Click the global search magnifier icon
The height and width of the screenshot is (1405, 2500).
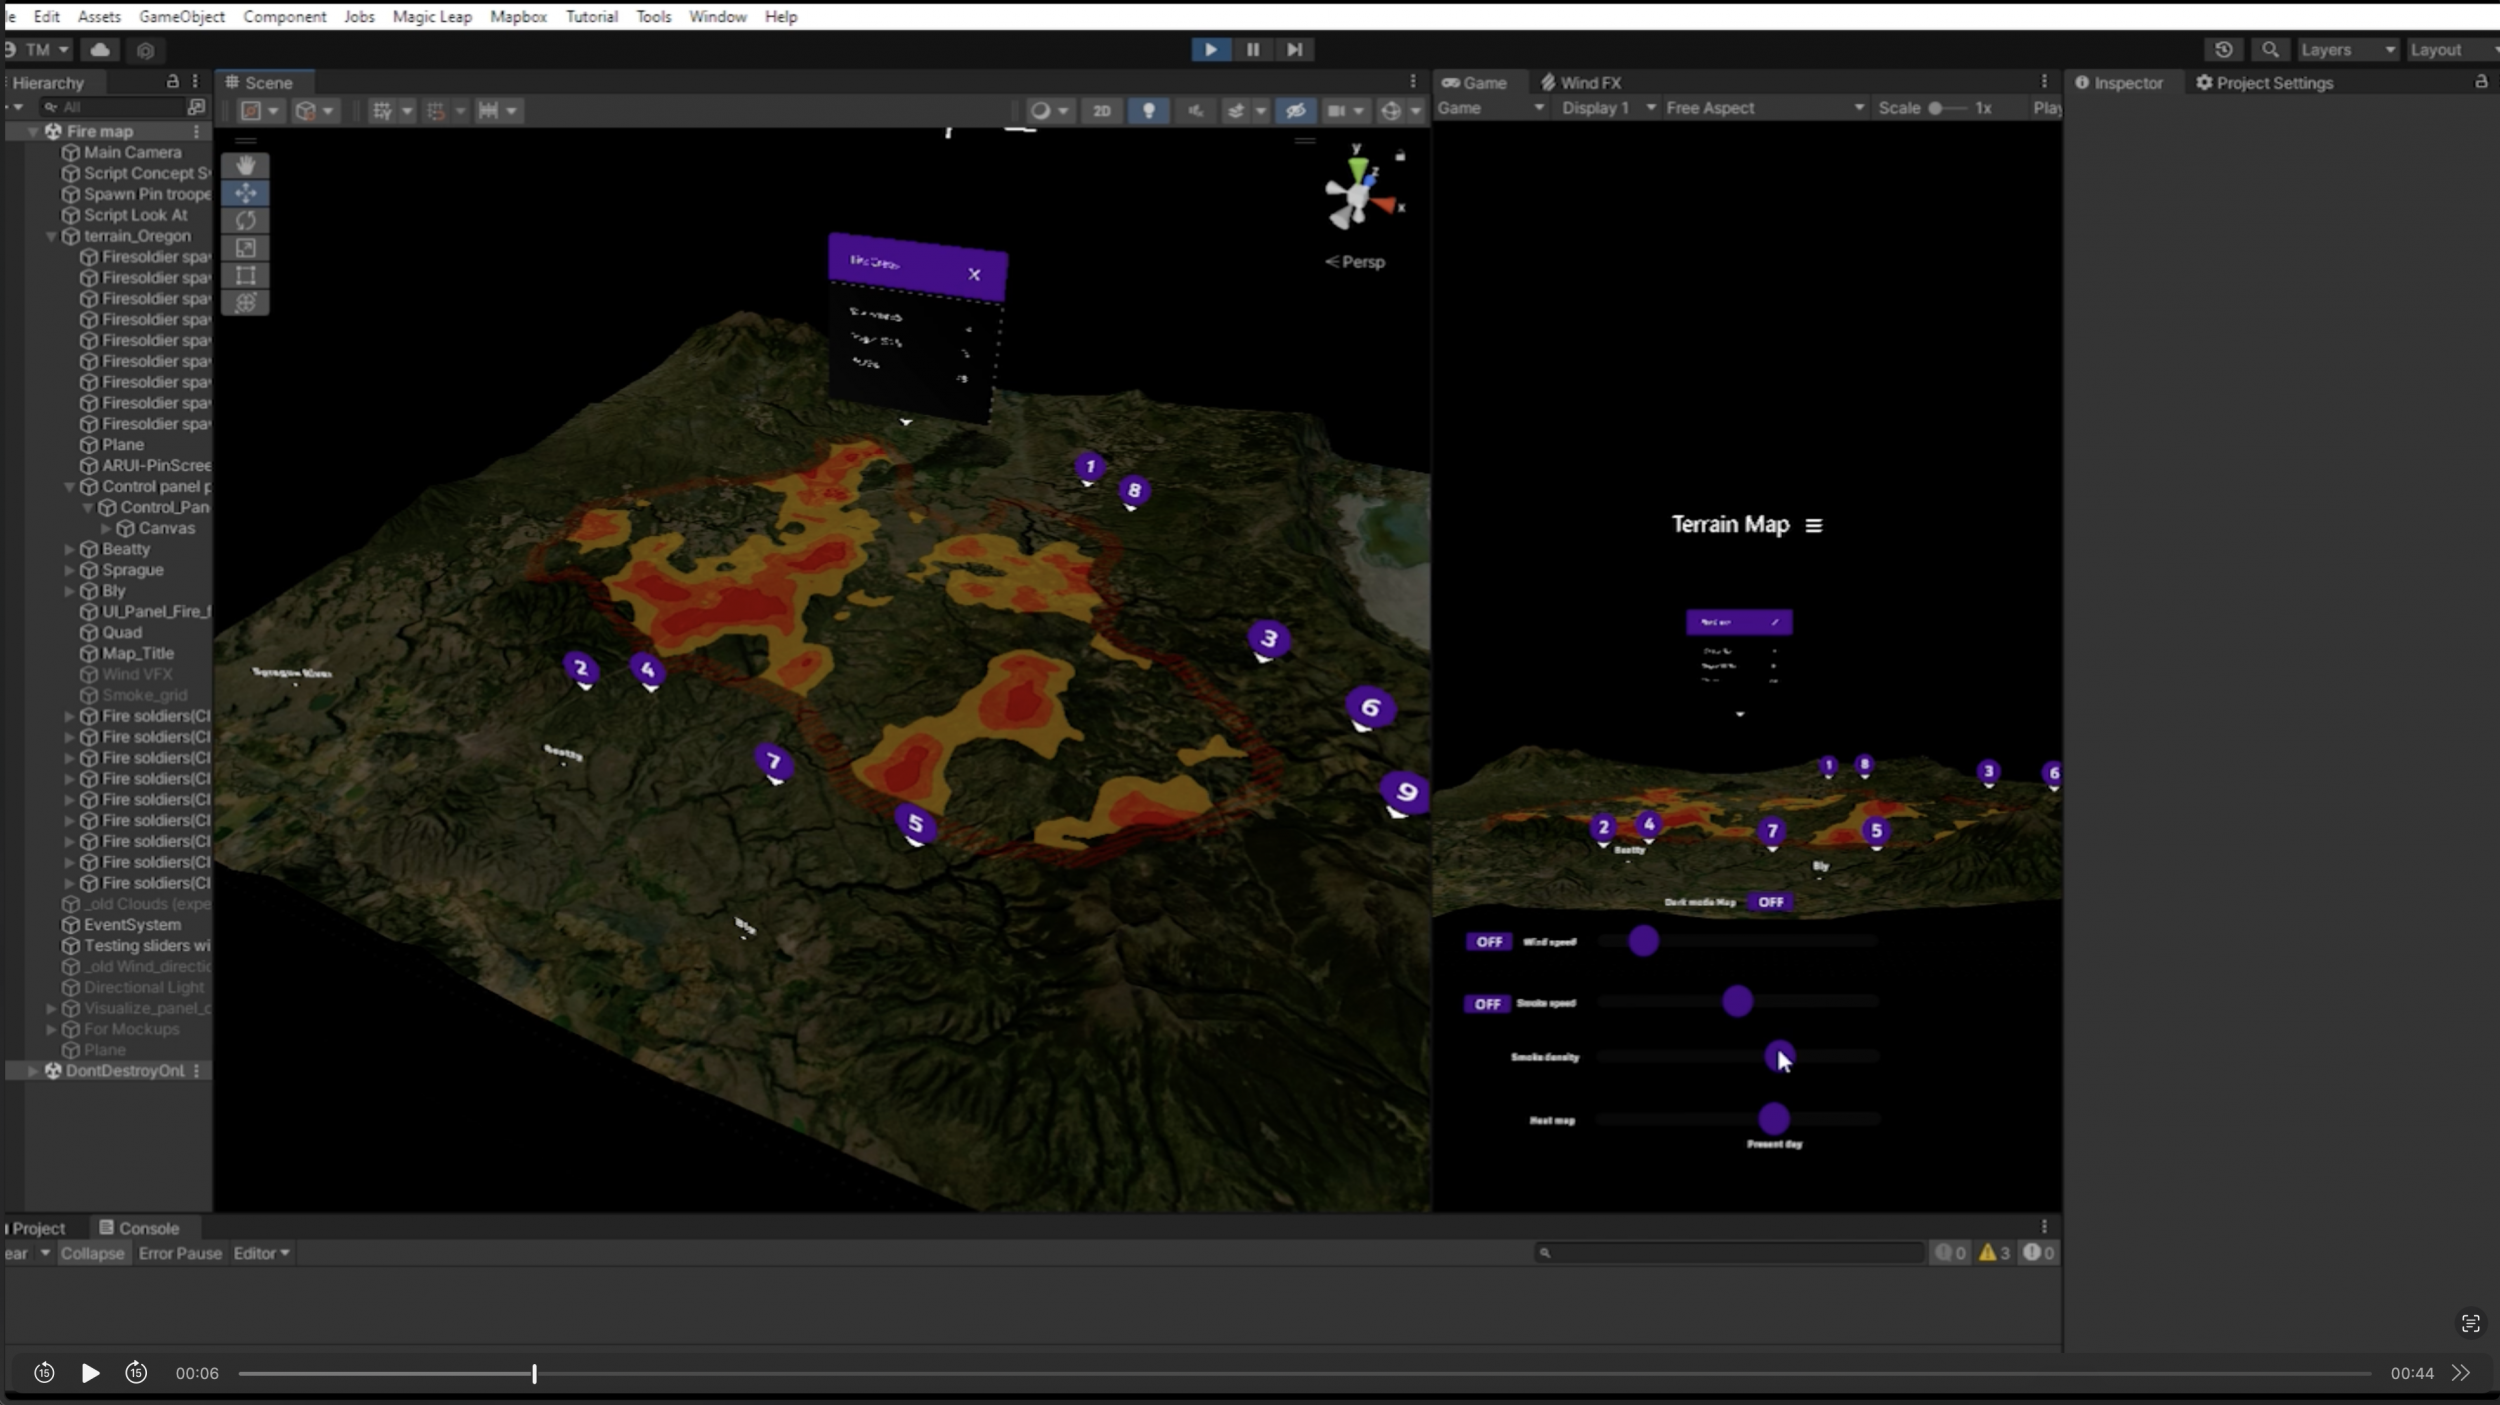click(x=2270, y=49)
